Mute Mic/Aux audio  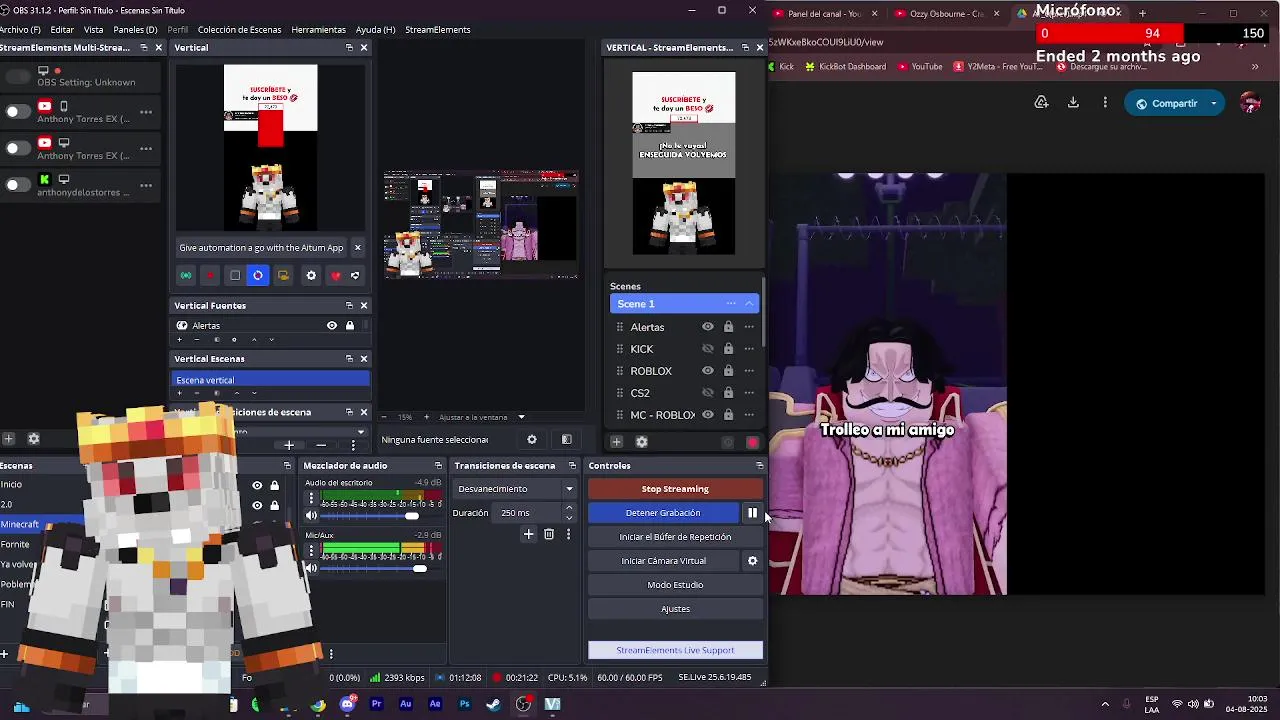pos(311,569)
